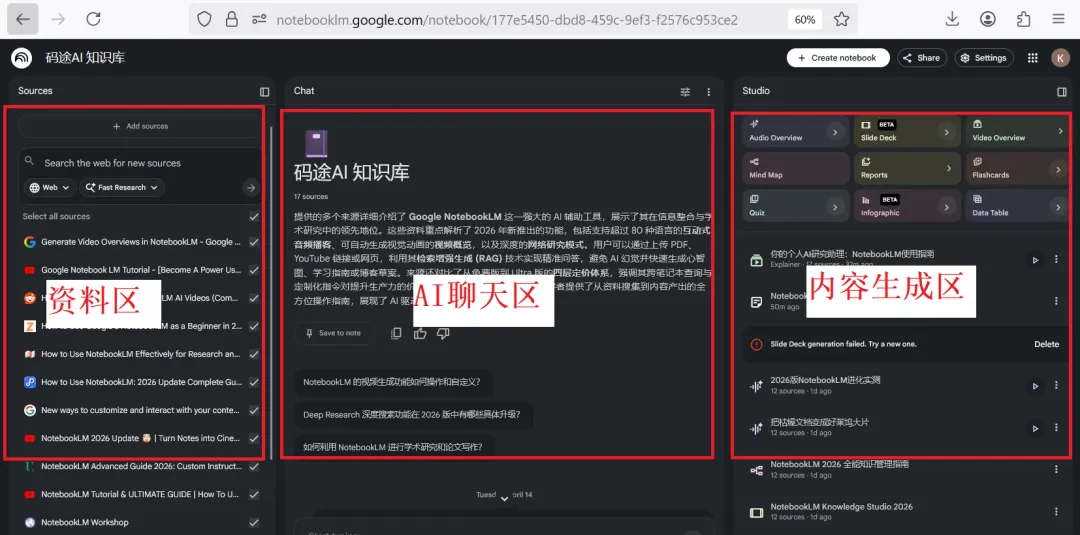Expand Data Table options chevron
The width and height of the screenshot is (1080, 535).
[x=1059, y=206]
